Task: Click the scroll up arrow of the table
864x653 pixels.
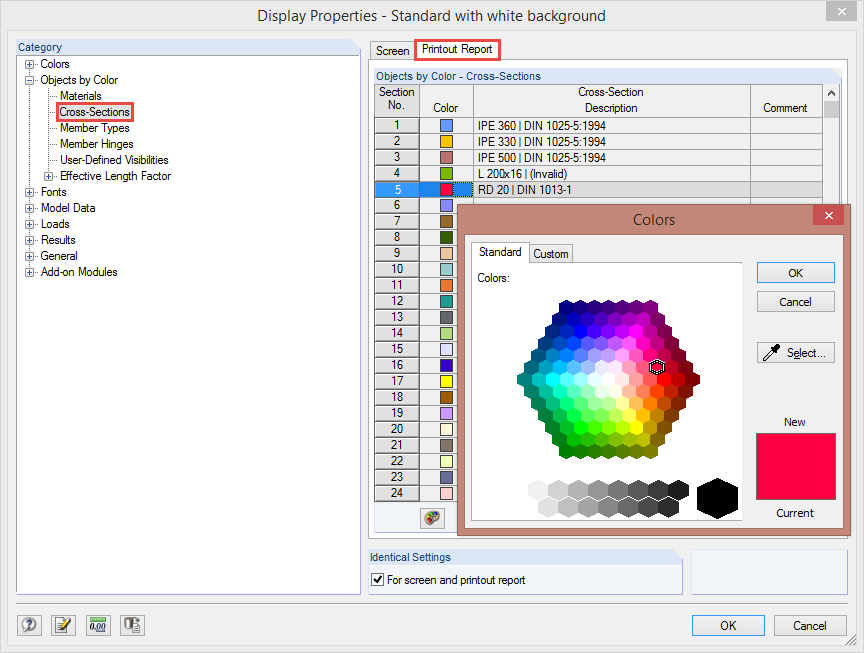Action: coord(831,93)
